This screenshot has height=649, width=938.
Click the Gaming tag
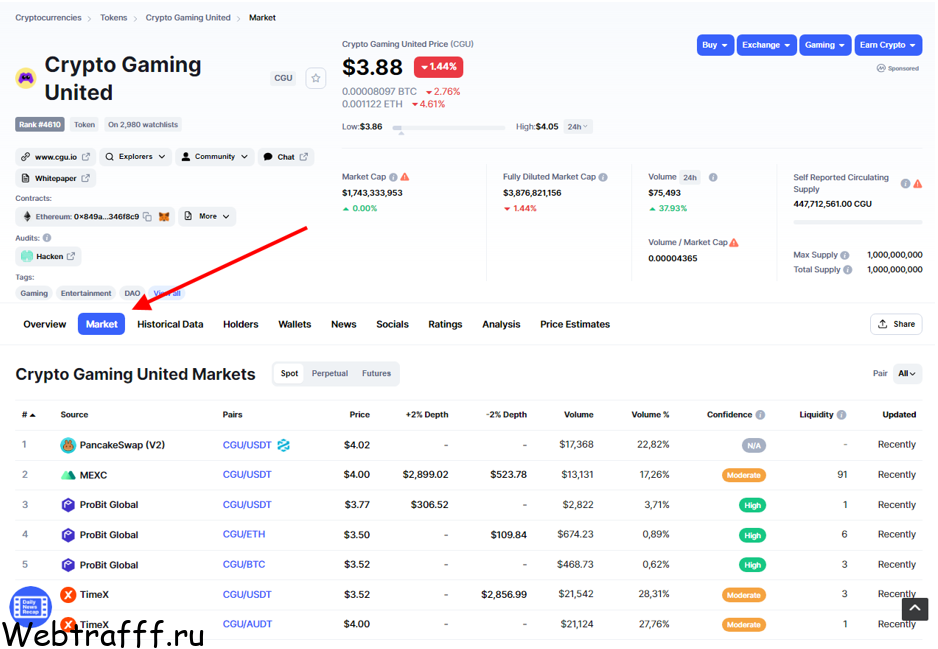coord(34,293)
